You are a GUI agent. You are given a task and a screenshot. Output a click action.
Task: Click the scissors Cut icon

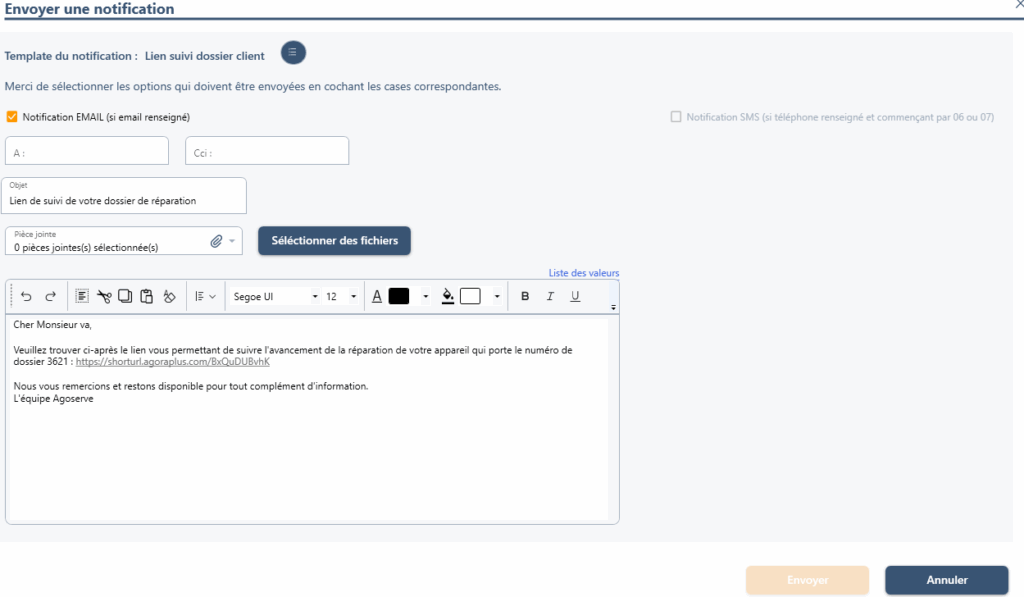[104, 296]
